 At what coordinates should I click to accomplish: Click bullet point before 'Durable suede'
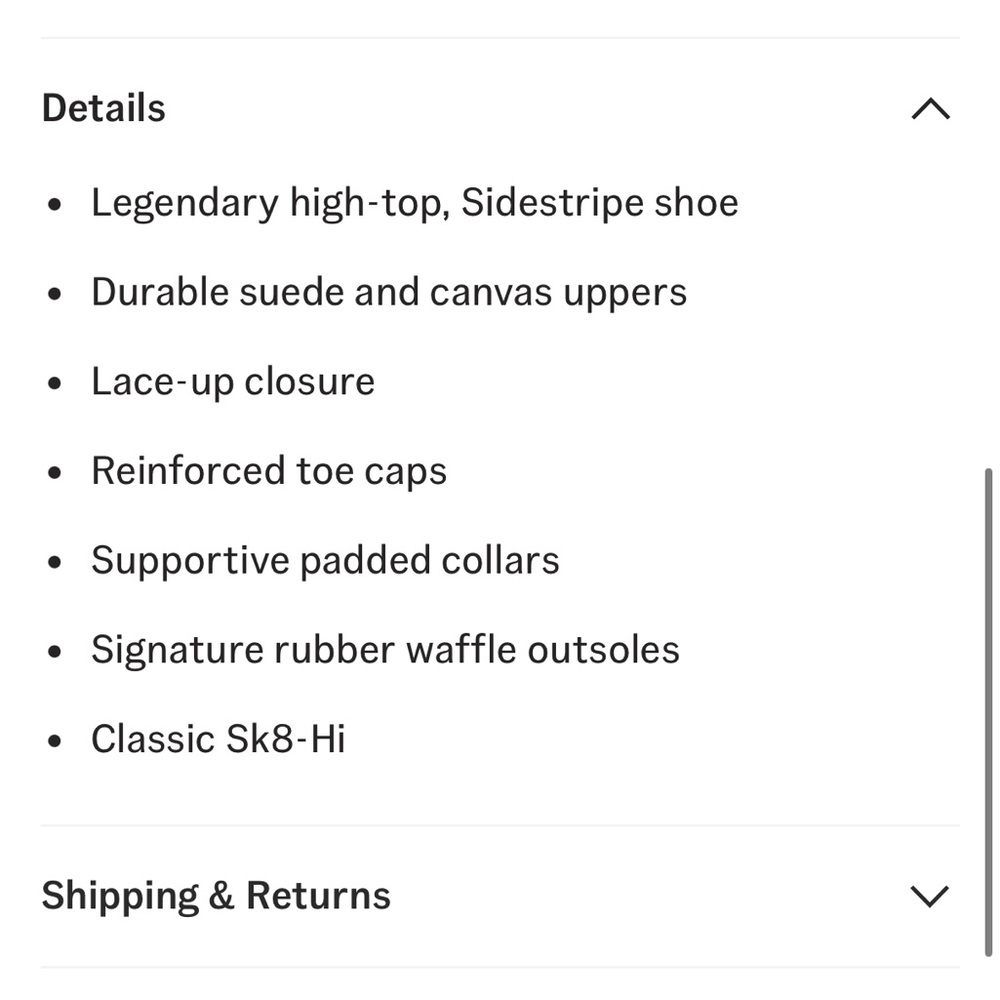(56, 294)
